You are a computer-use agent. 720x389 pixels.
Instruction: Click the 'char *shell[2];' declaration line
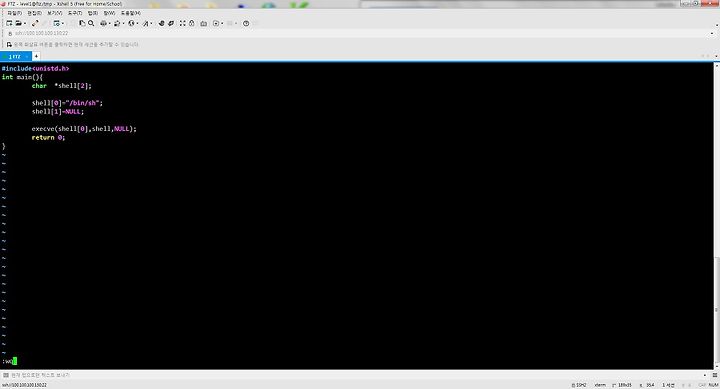tap(62, 86)
